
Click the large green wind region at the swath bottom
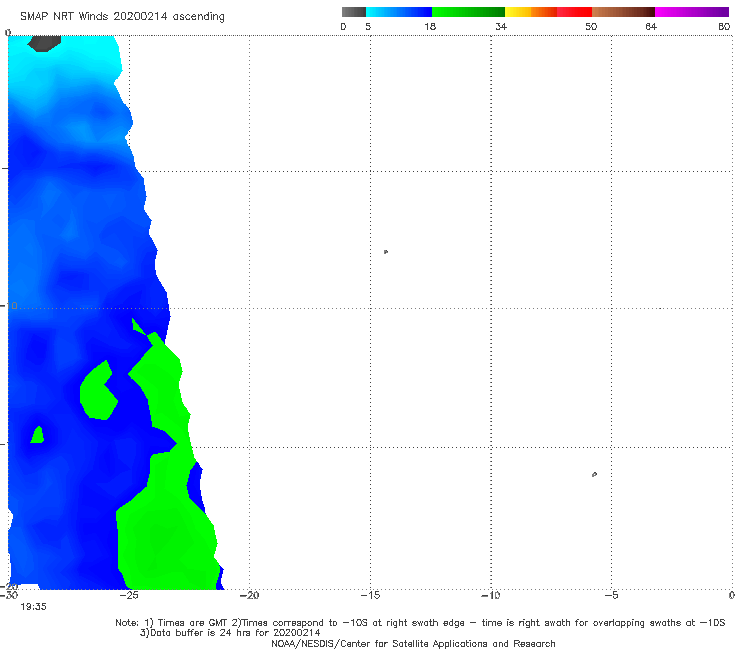click(165, 533)
